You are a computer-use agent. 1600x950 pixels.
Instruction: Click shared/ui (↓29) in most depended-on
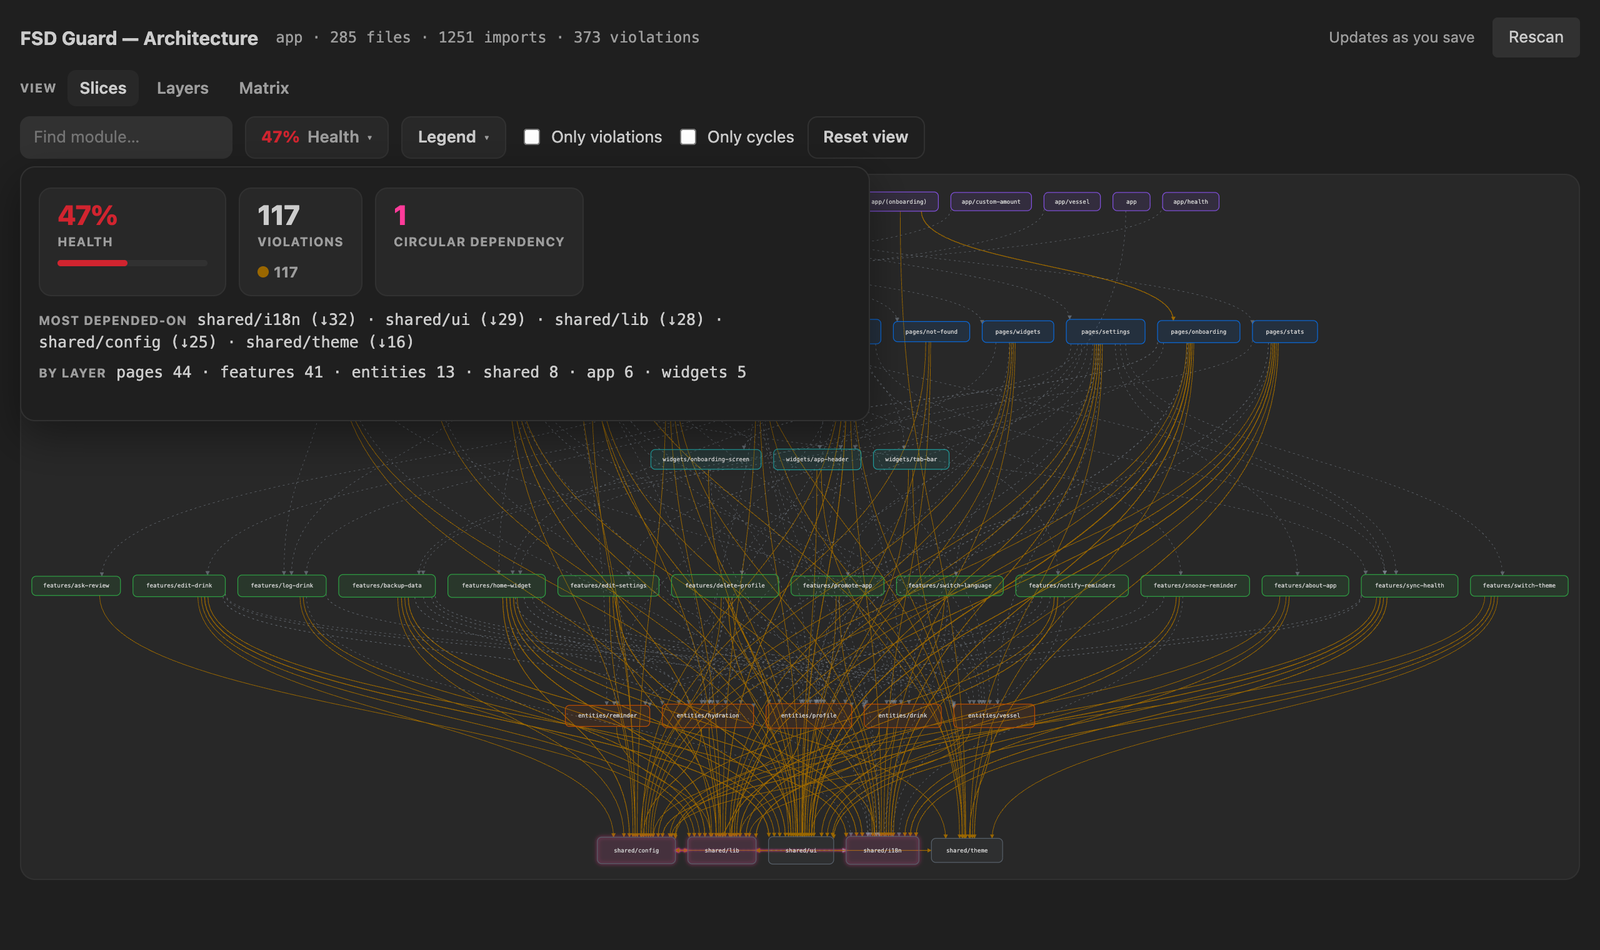tap(455, 319)
